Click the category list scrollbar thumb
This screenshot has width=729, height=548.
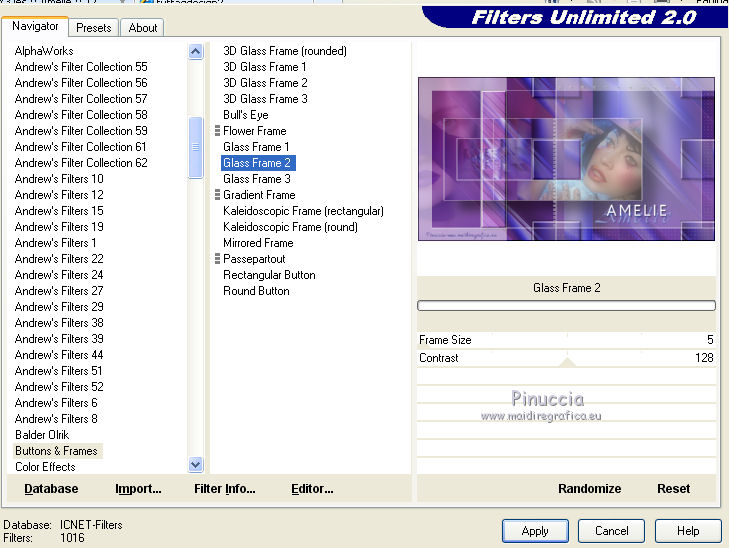pos(196,147)
